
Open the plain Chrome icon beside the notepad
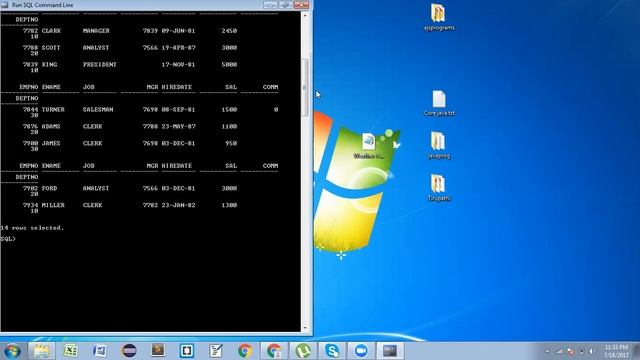tap(245, 351)
